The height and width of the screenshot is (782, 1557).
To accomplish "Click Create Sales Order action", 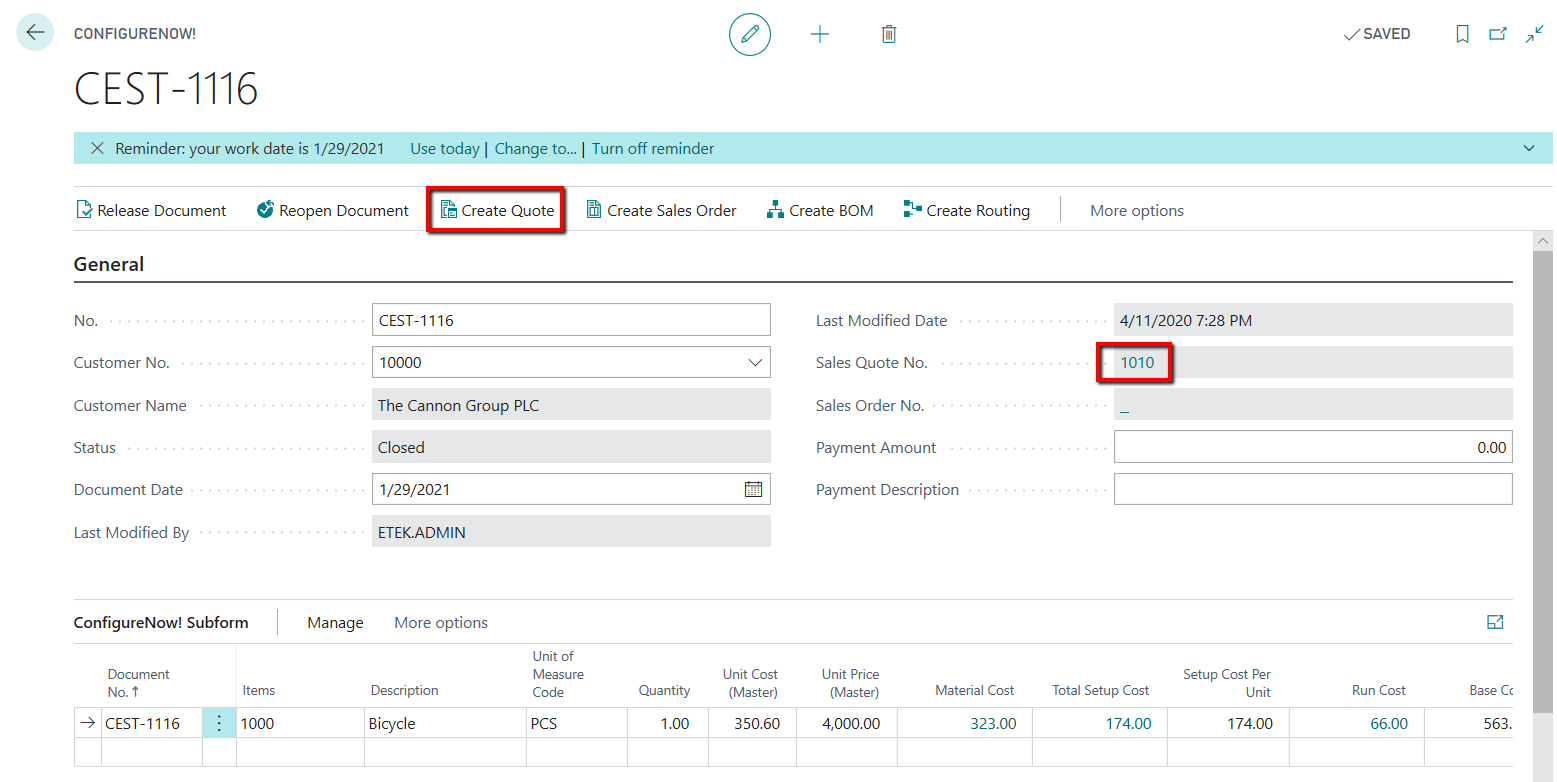I will point(661,210).
